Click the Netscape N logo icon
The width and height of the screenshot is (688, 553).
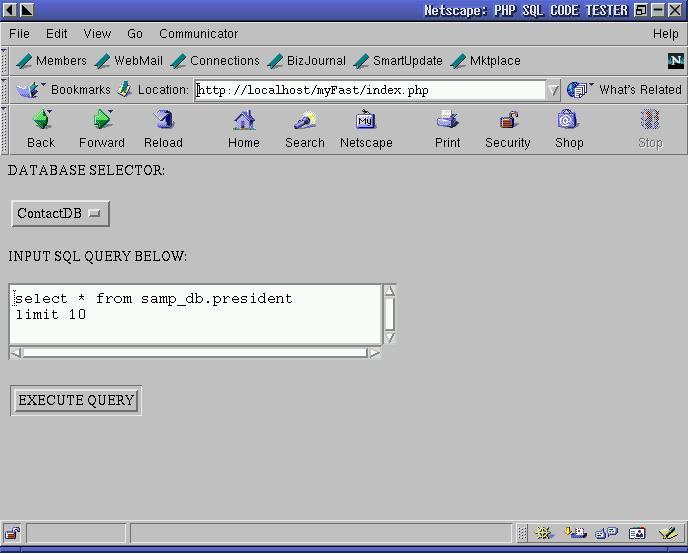point(675,61)
